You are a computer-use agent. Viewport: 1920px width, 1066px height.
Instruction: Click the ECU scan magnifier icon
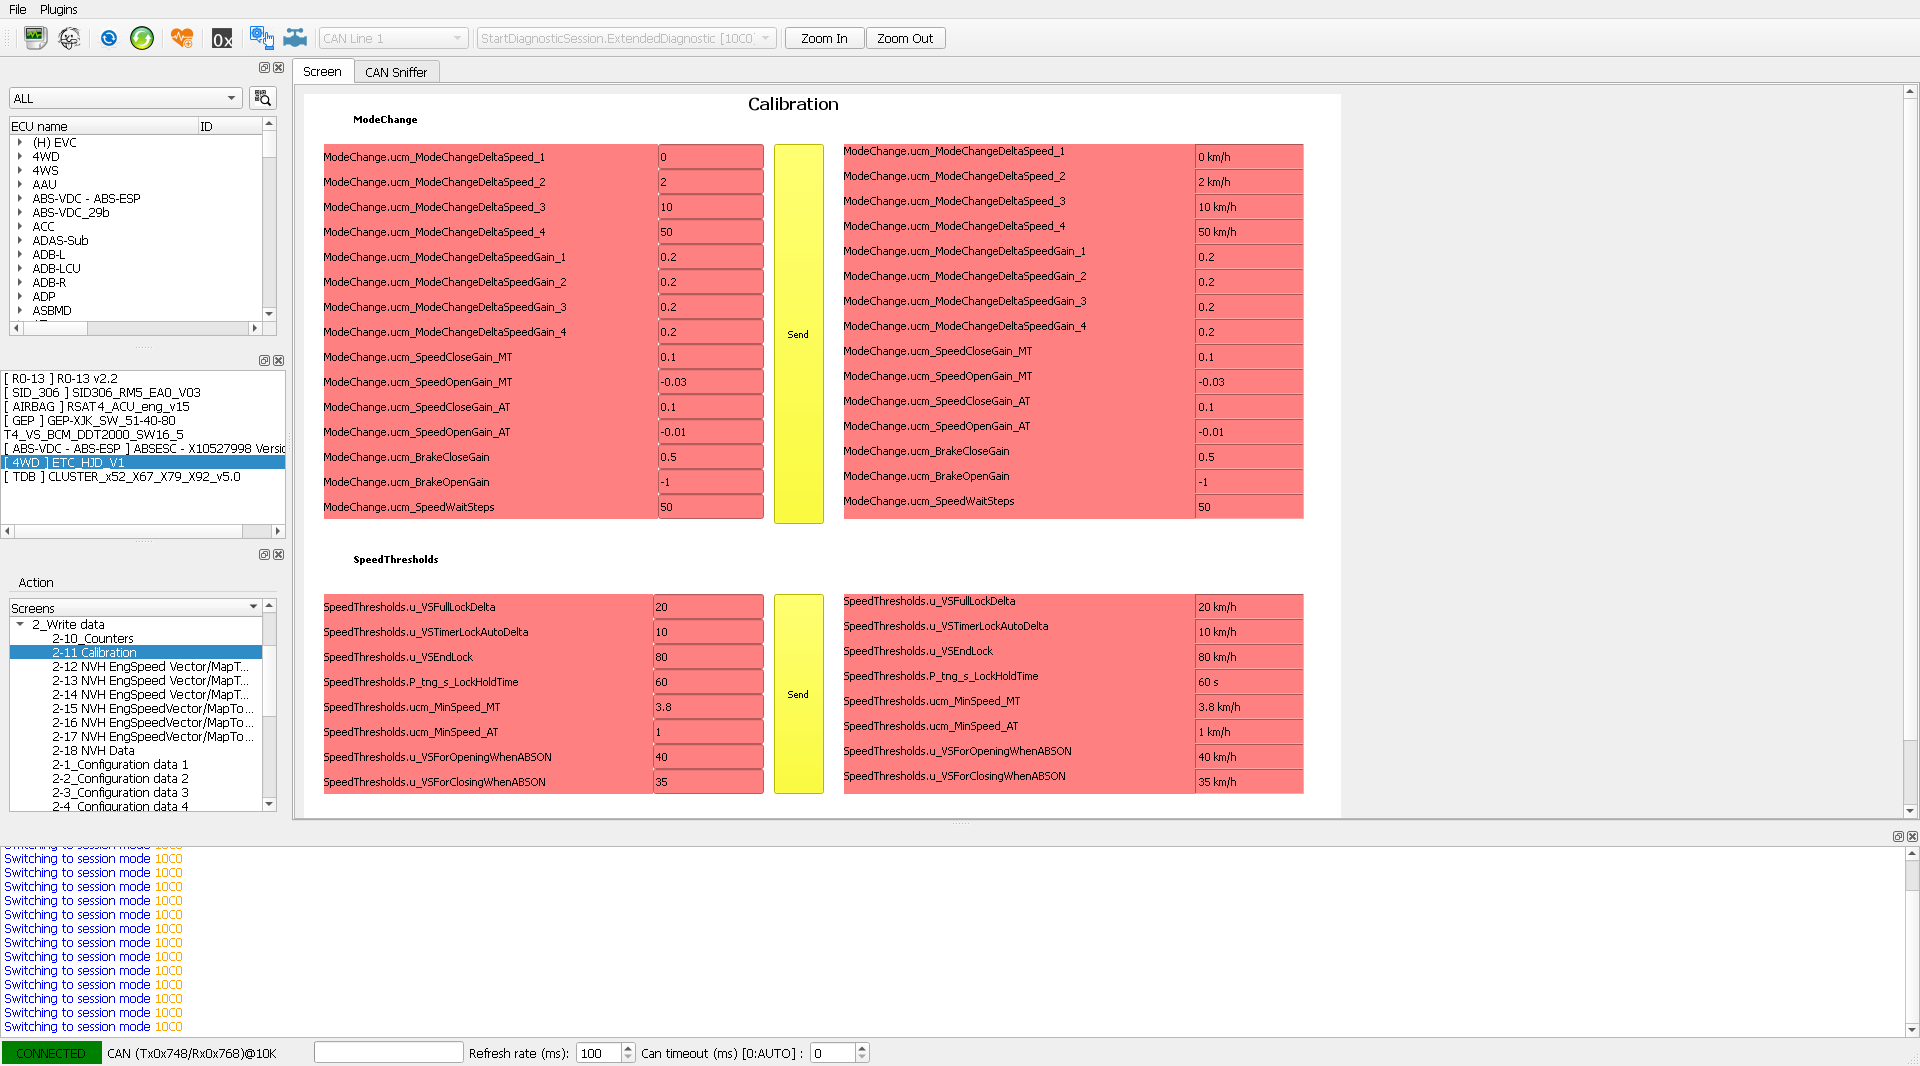262,98
